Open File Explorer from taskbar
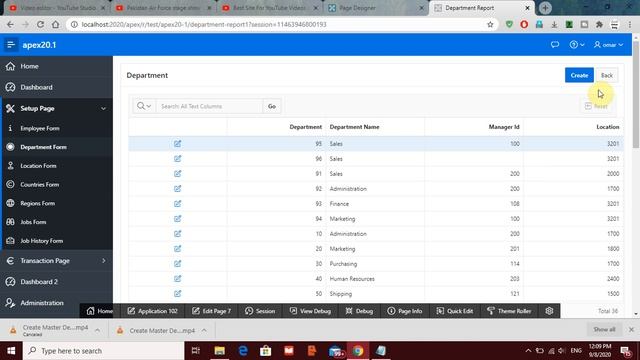This screenshot has width=640, height=360. [220, 351]
